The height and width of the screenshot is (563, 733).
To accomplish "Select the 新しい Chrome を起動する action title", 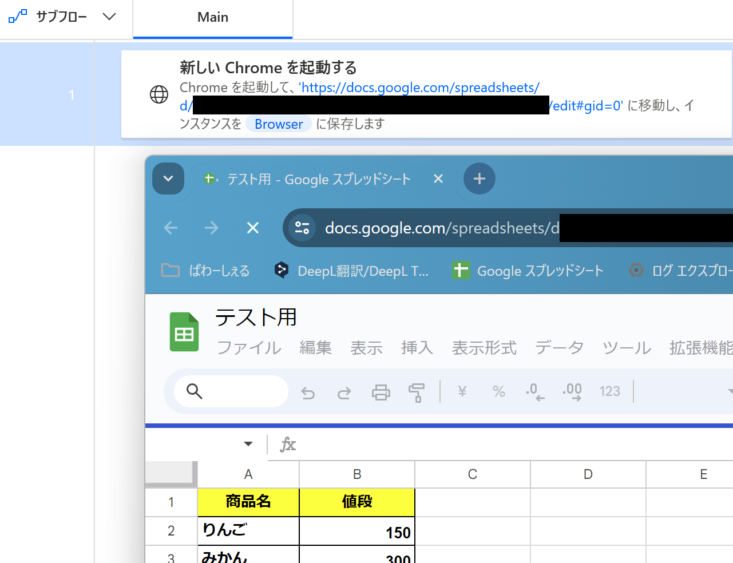I will pyautogui.click(x=268, y=68).
